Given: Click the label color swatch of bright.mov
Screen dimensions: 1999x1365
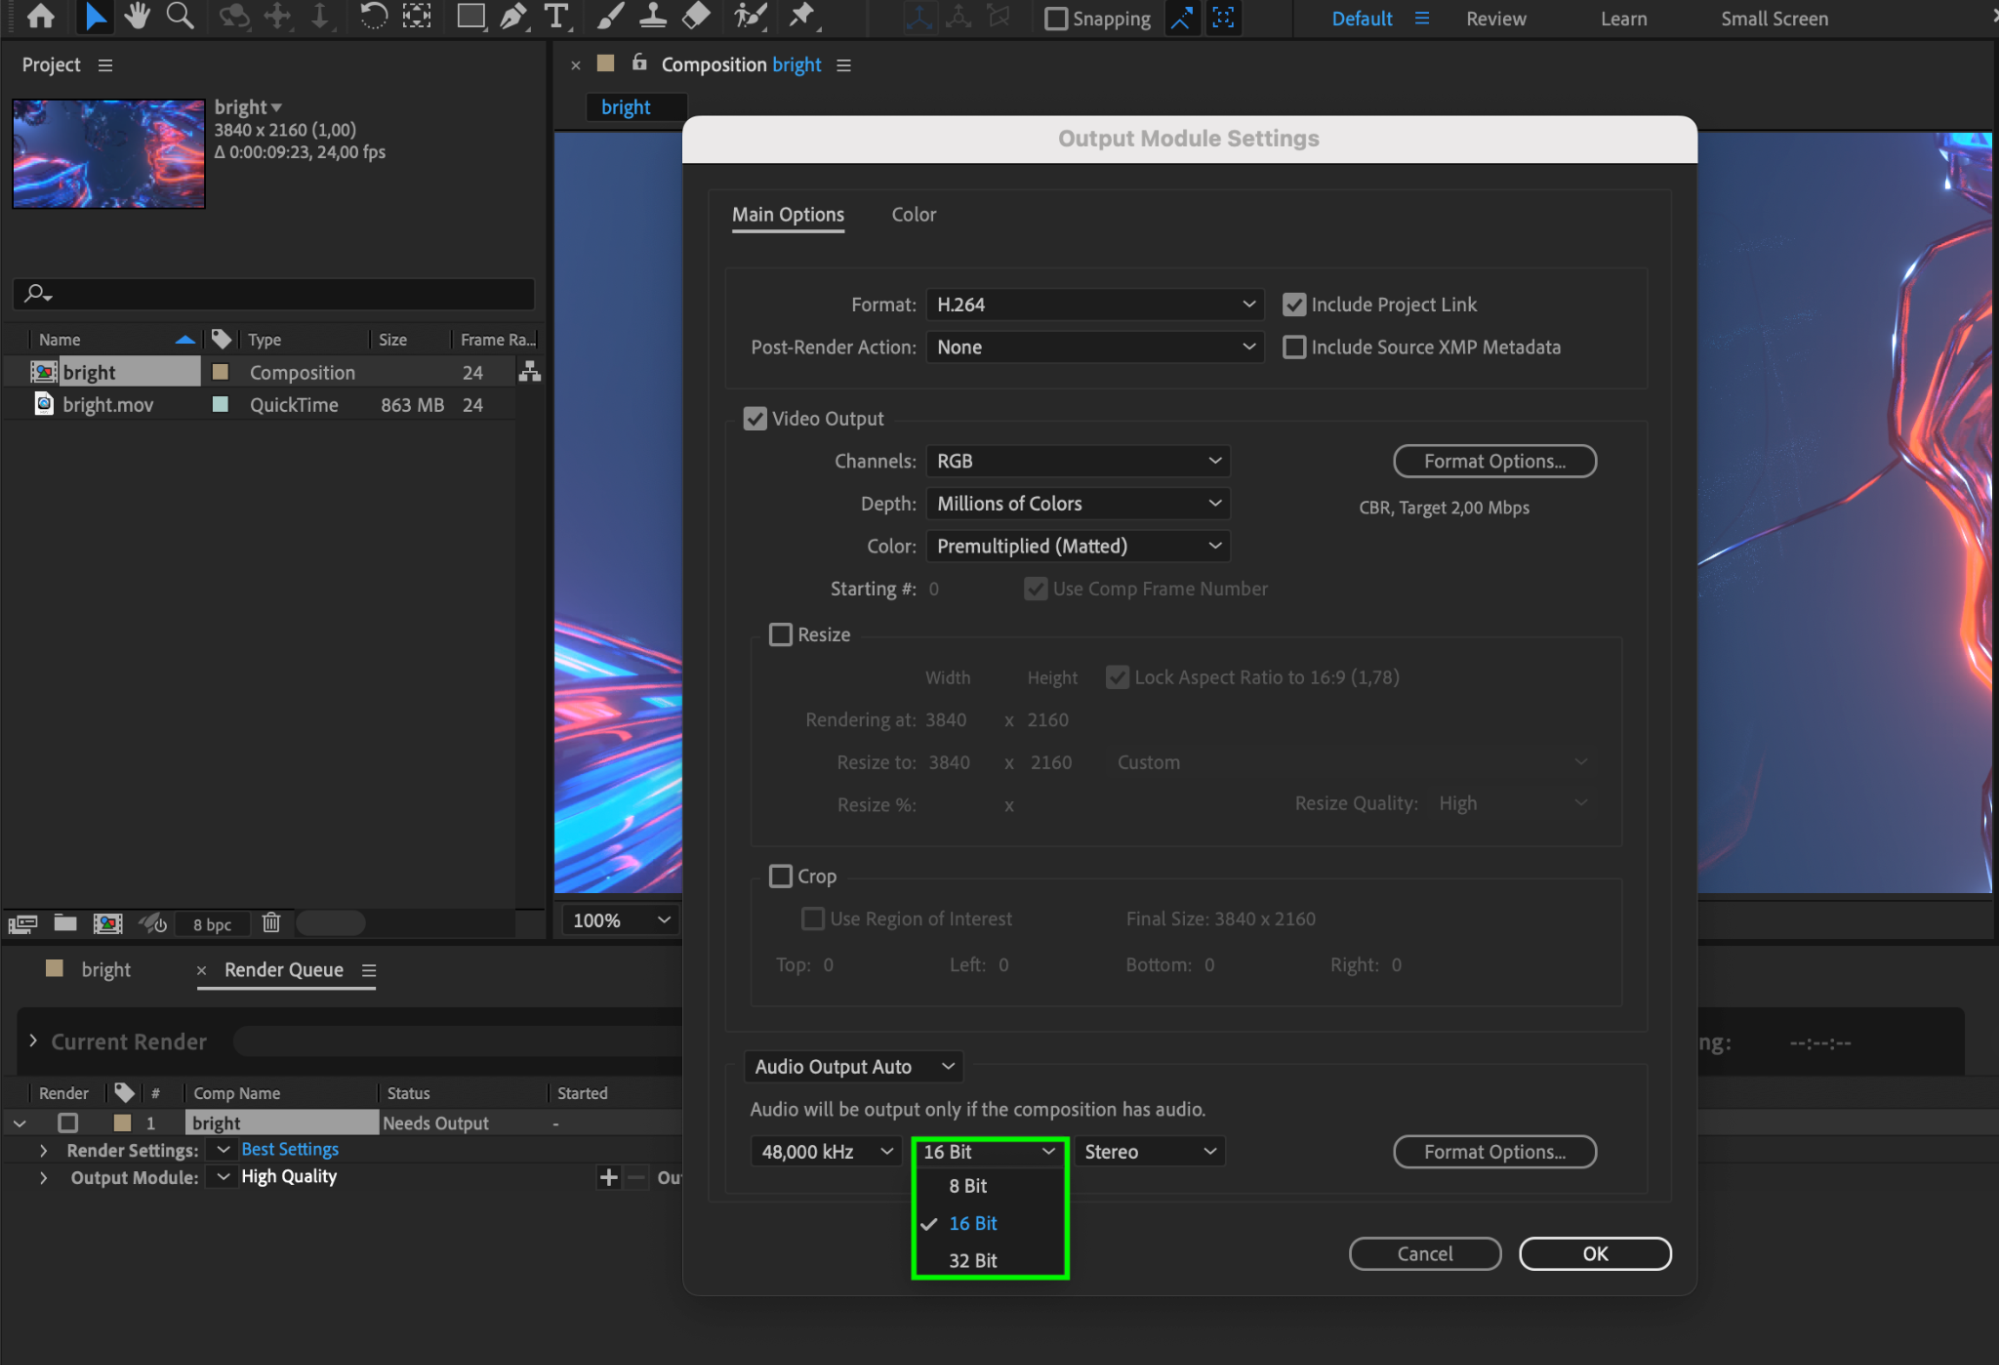Looking at the screenshot, I should (x=221, y=405).
